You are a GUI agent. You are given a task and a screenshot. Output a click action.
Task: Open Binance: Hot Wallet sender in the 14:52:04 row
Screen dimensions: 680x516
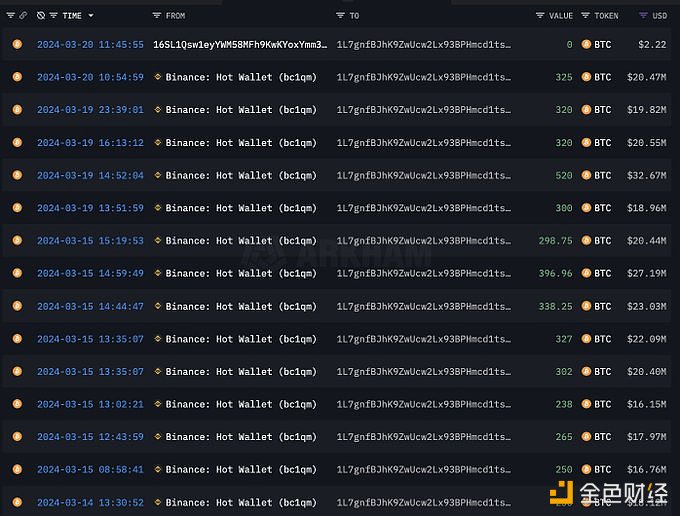click(241, 175)
